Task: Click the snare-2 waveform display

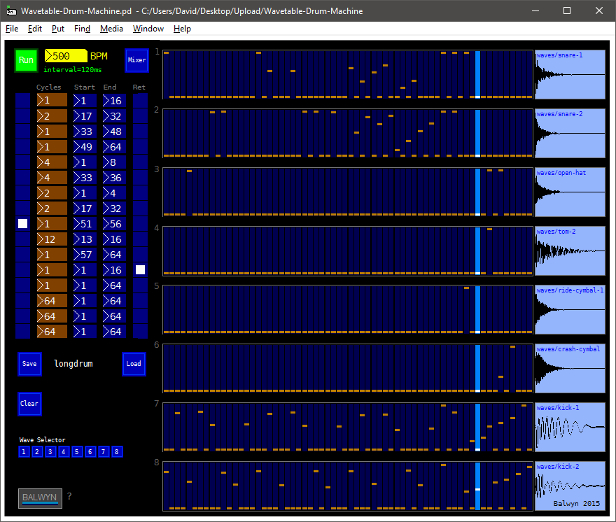Action: coord(570,134)
